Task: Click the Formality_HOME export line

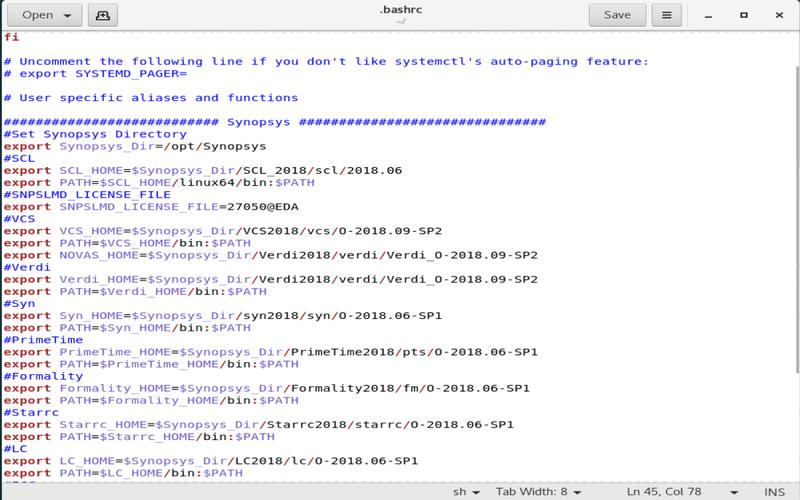Action: 267,388
